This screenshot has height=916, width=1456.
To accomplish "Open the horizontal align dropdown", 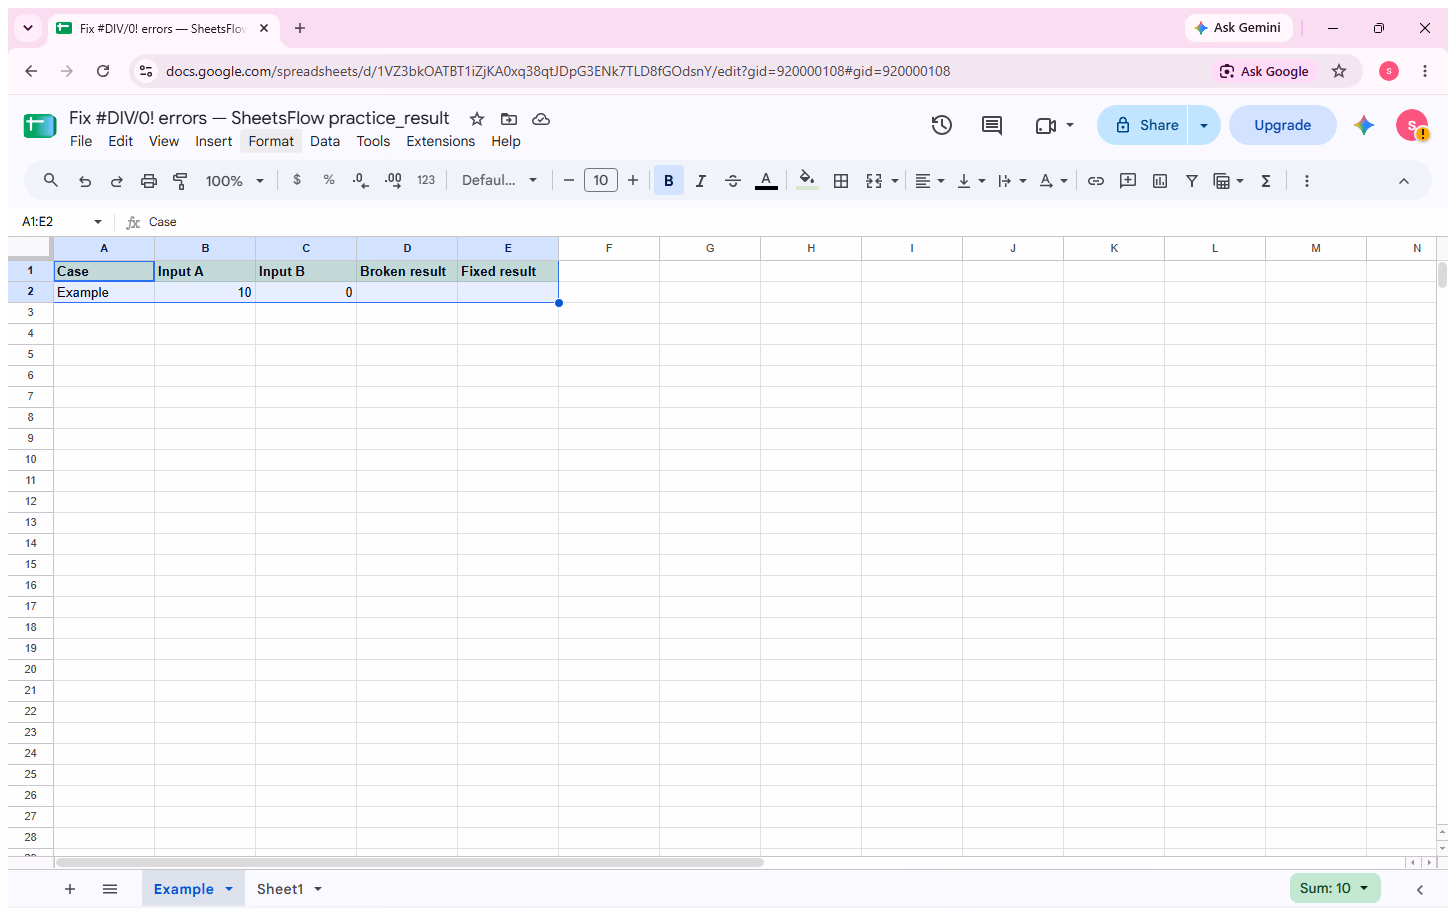I will [929, 181].
